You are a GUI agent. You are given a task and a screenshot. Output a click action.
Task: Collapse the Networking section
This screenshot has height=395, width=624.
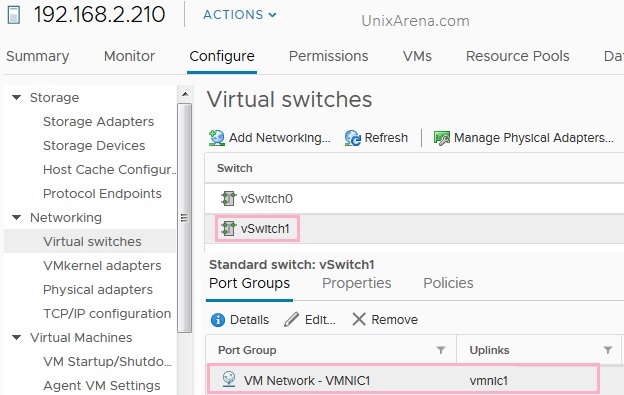point(16,218)
